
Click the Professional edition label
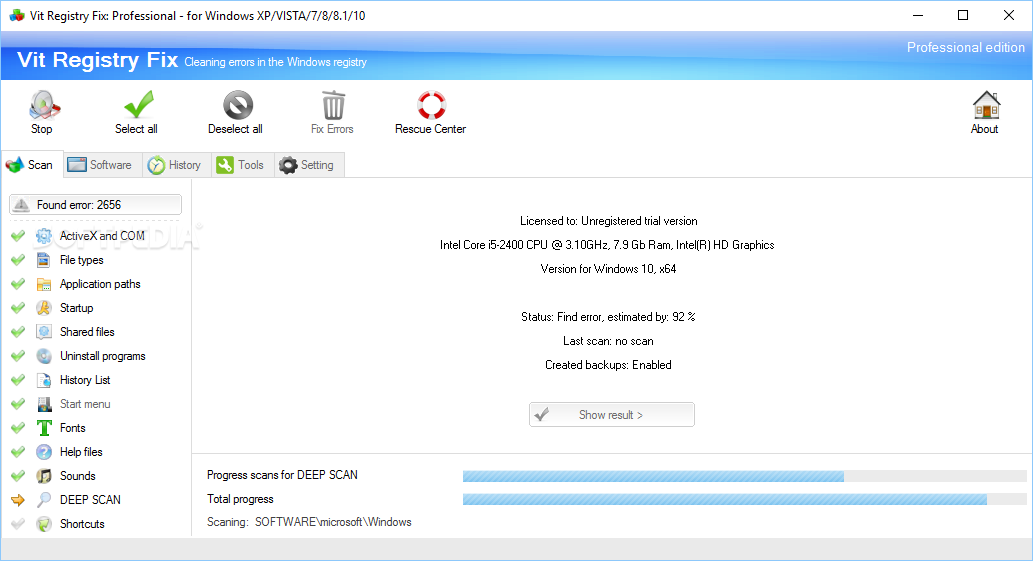coord(966,47)
